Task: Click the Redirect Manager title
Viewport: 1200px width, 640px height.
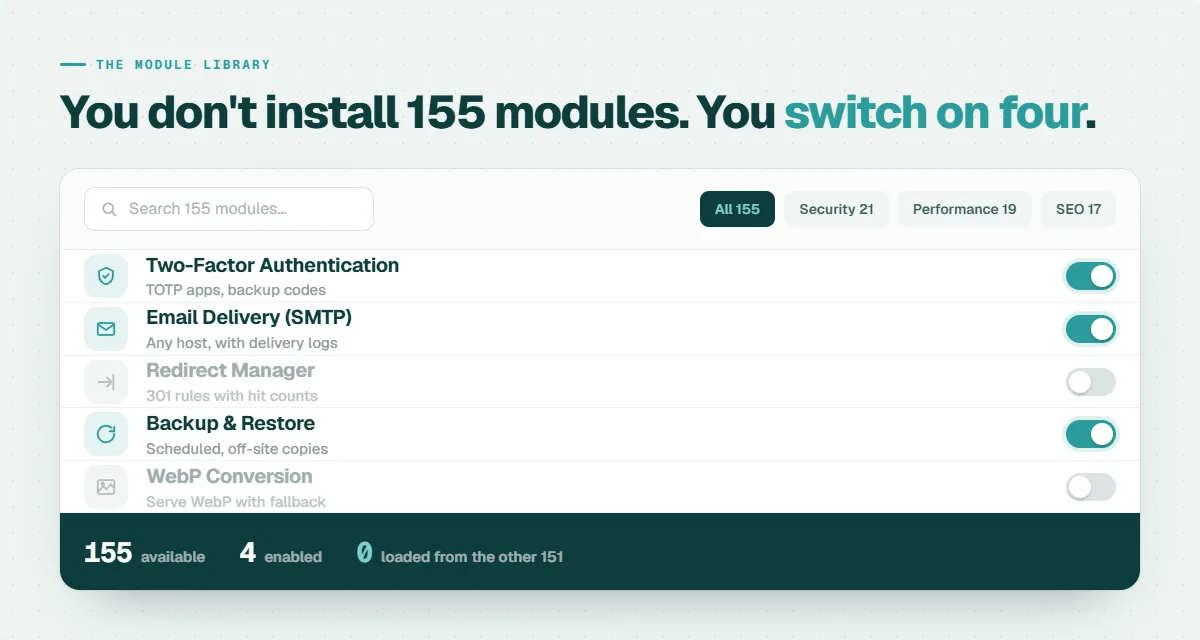Action: pos(230,370)
